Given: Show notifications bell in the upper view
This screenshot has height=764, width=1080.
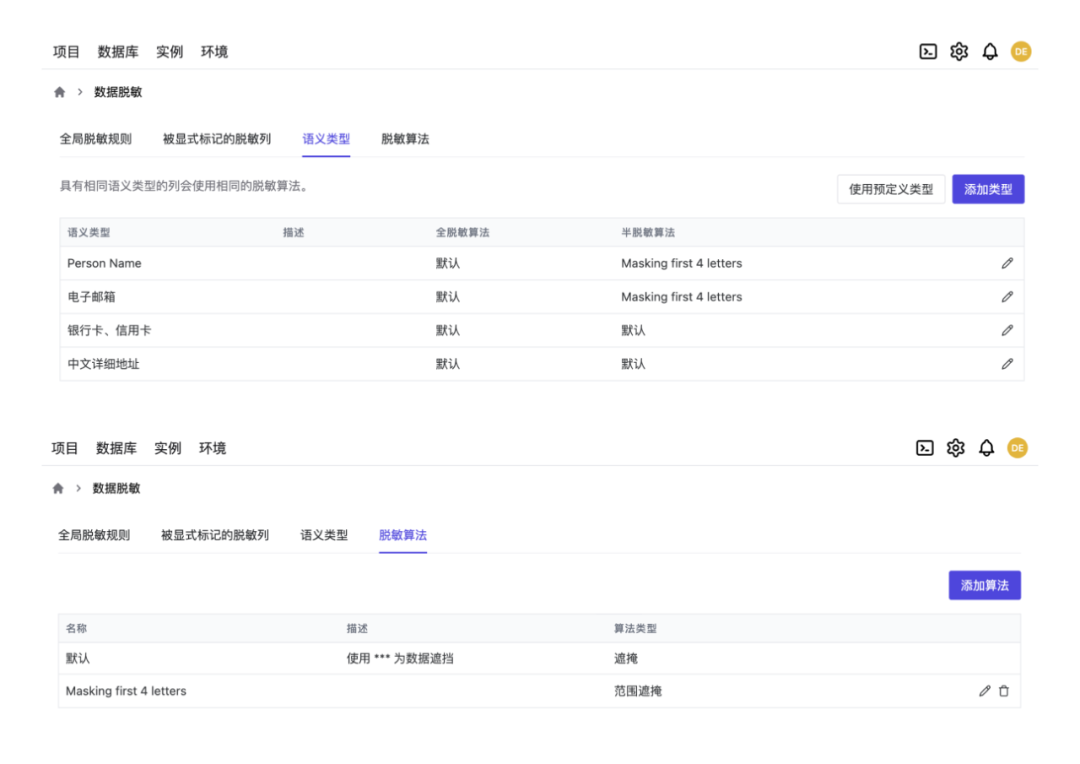Looking at the screenshot, I should [x=990, y=52].
